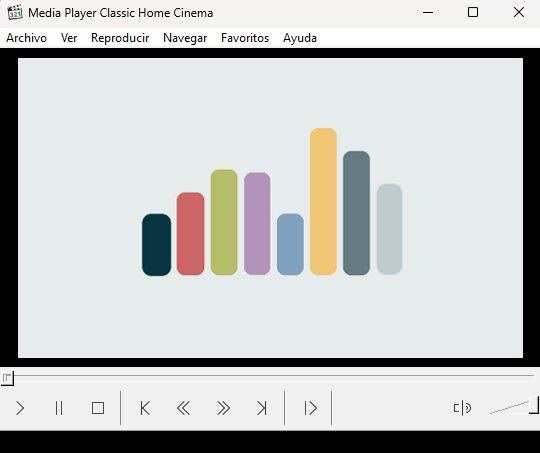Decrease playback speed with double-left arrows

(x=183, y=408)
